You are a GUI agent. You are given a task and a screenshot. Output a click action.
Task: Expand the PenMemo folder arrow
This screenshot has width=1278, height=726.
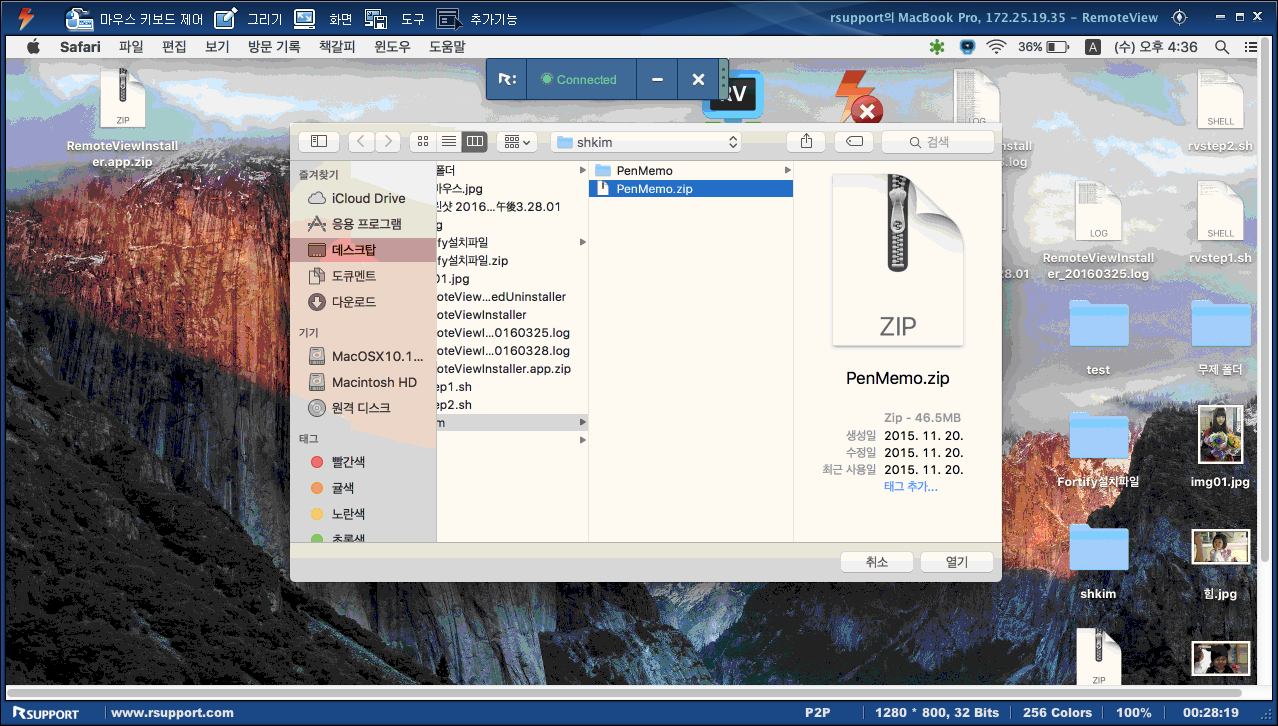click(787, 171)
